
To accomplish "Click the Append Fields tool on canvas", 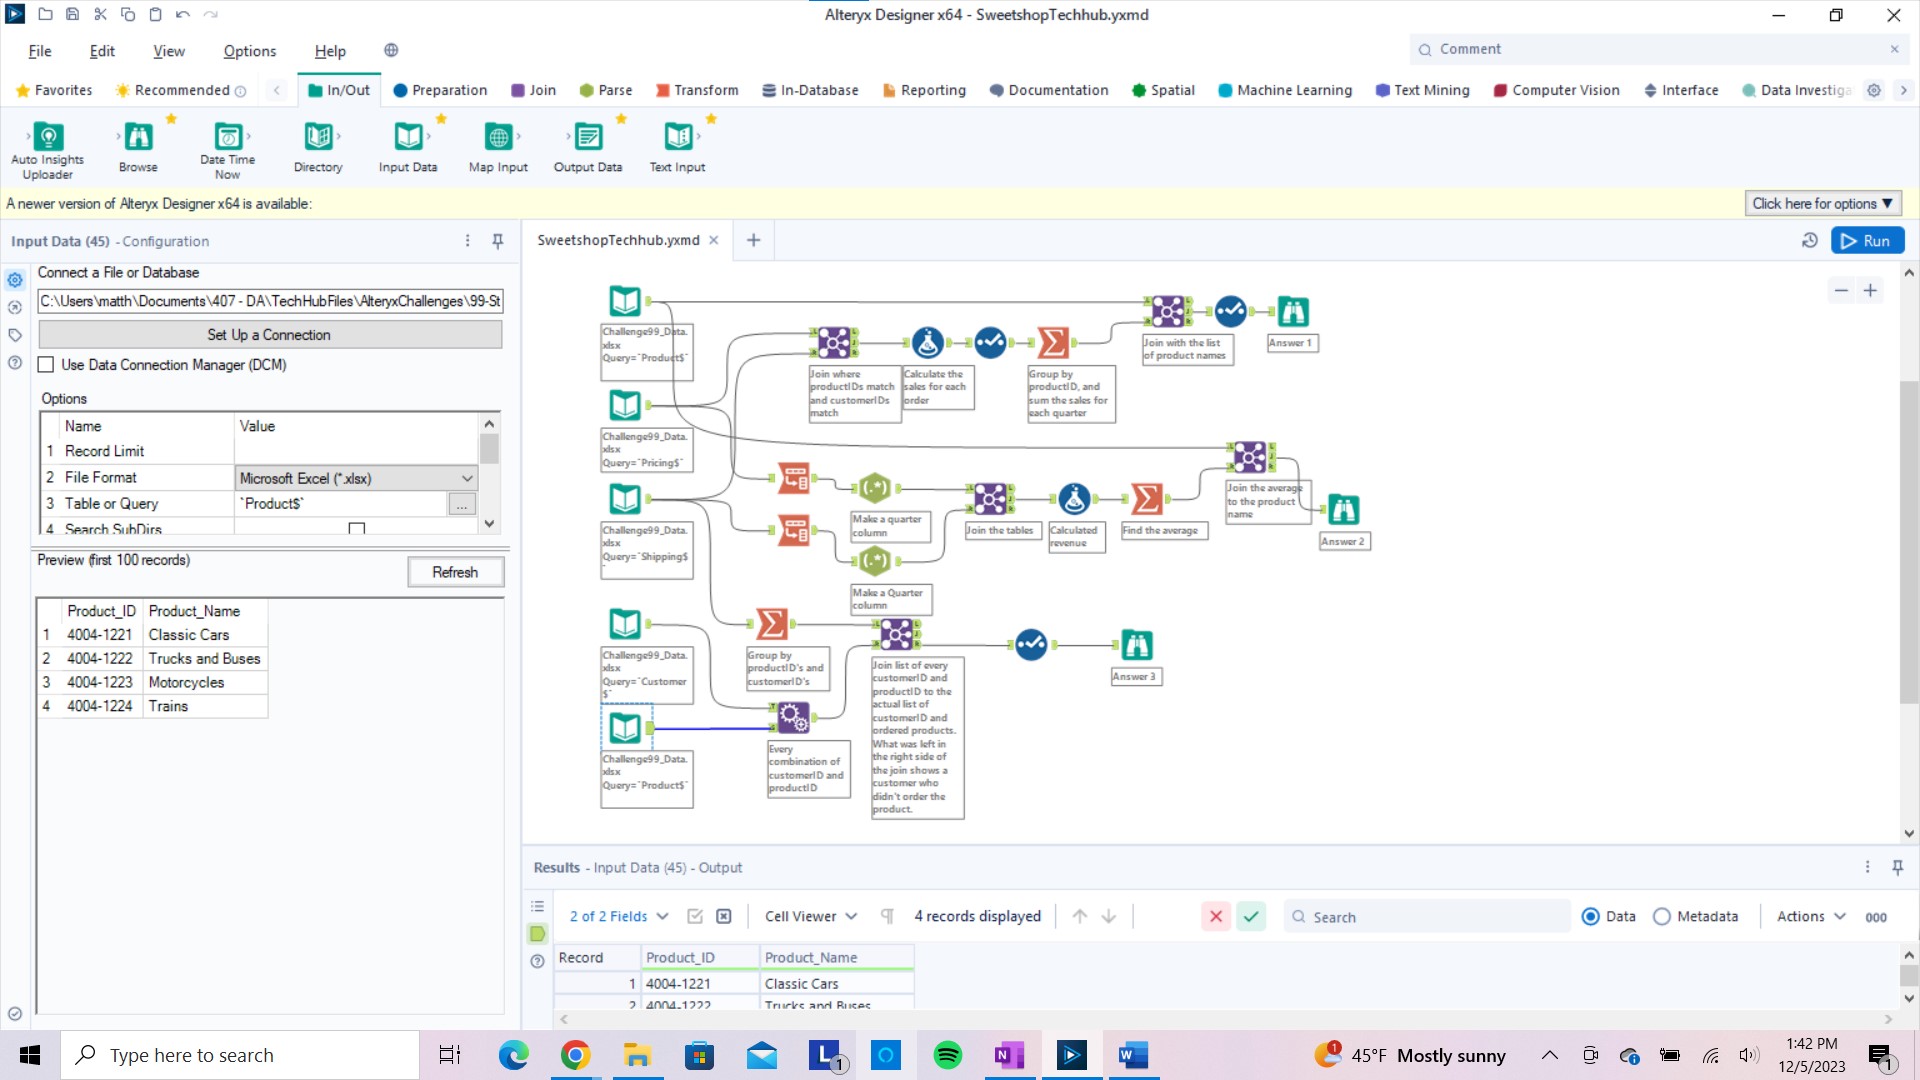I will 793,716.
